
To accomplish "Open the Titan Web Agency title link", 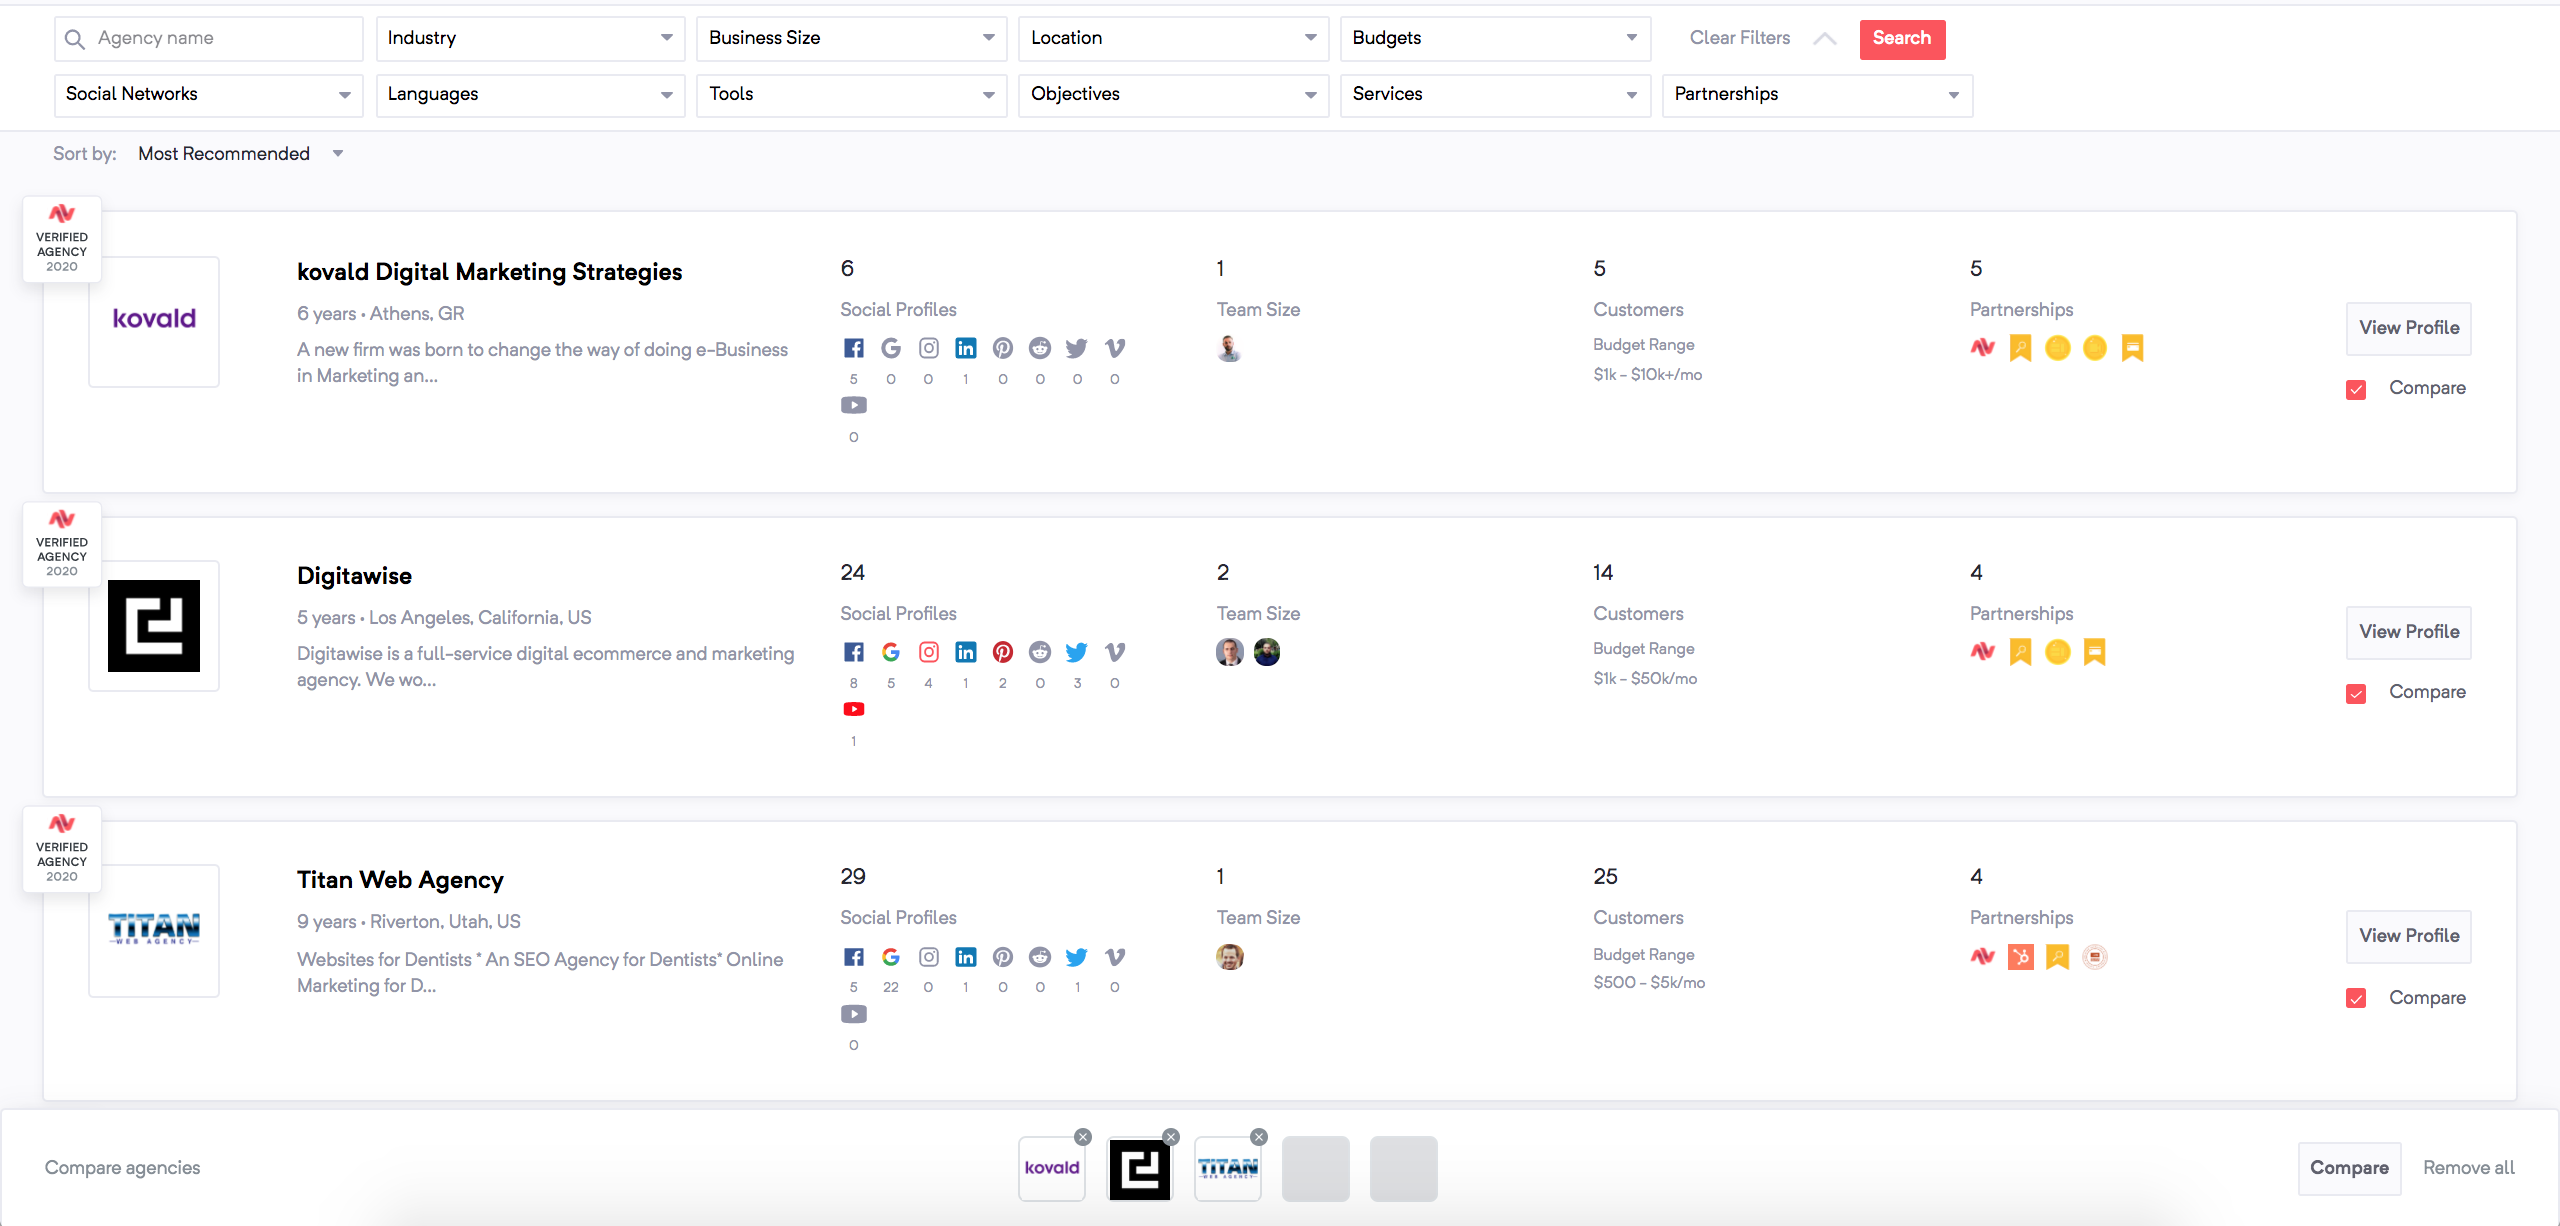I will click(400, 880).
